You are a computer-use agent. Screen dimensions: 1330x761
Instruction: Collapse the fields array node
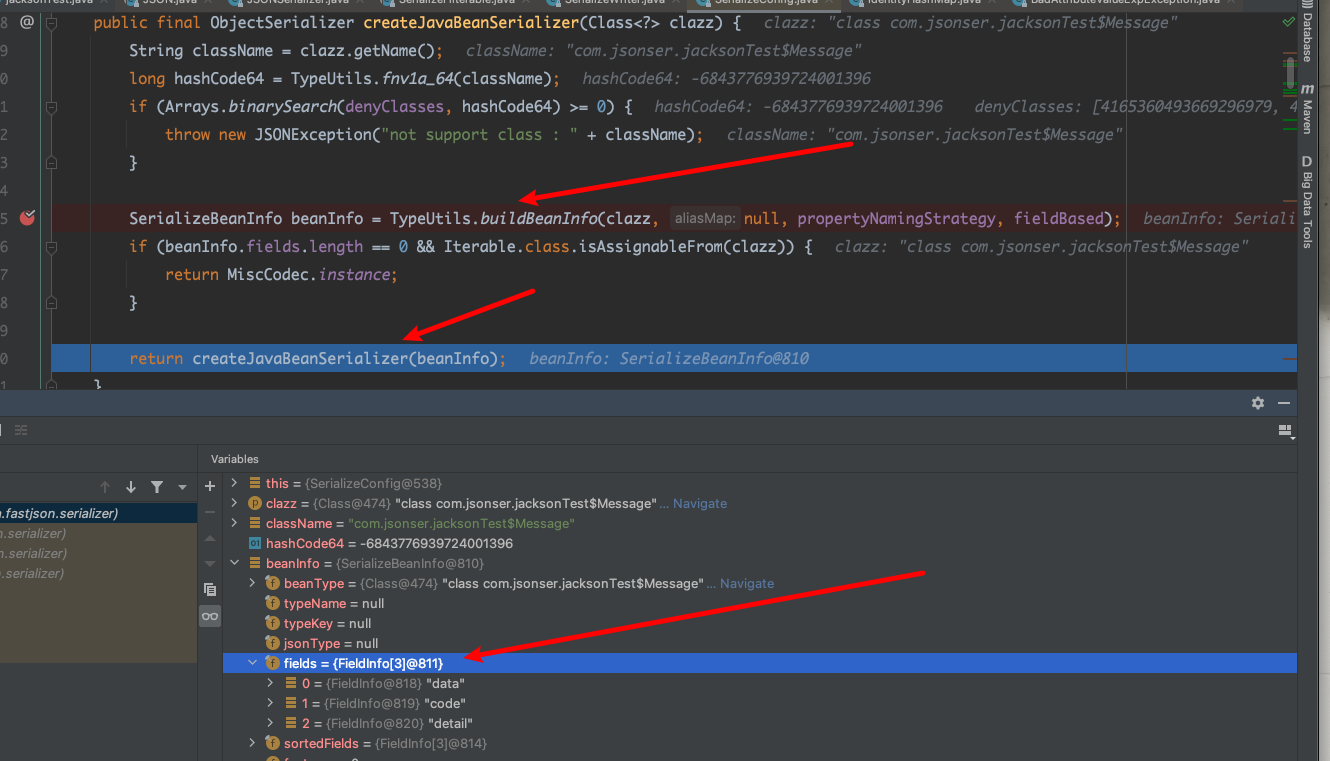click(253, 663)
